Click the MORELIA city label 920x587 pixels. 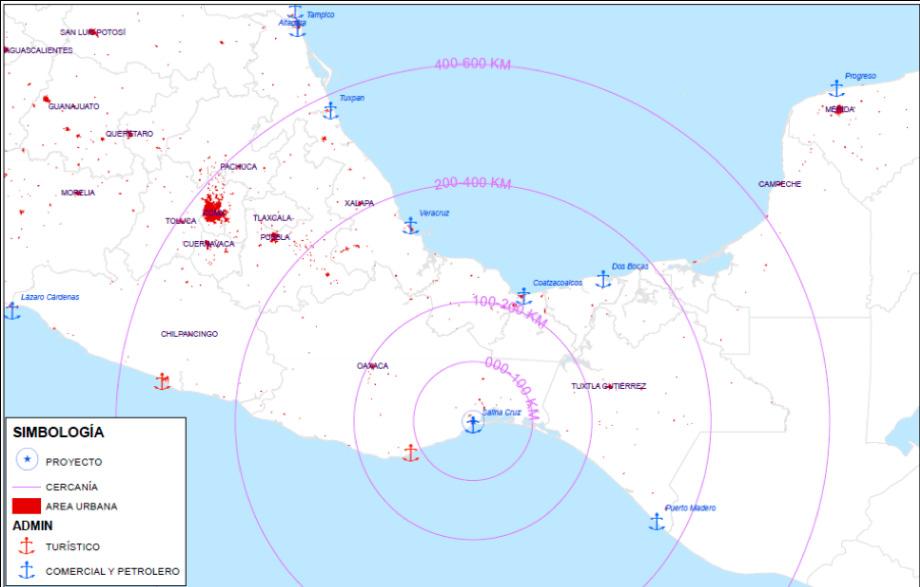[78, 193]
